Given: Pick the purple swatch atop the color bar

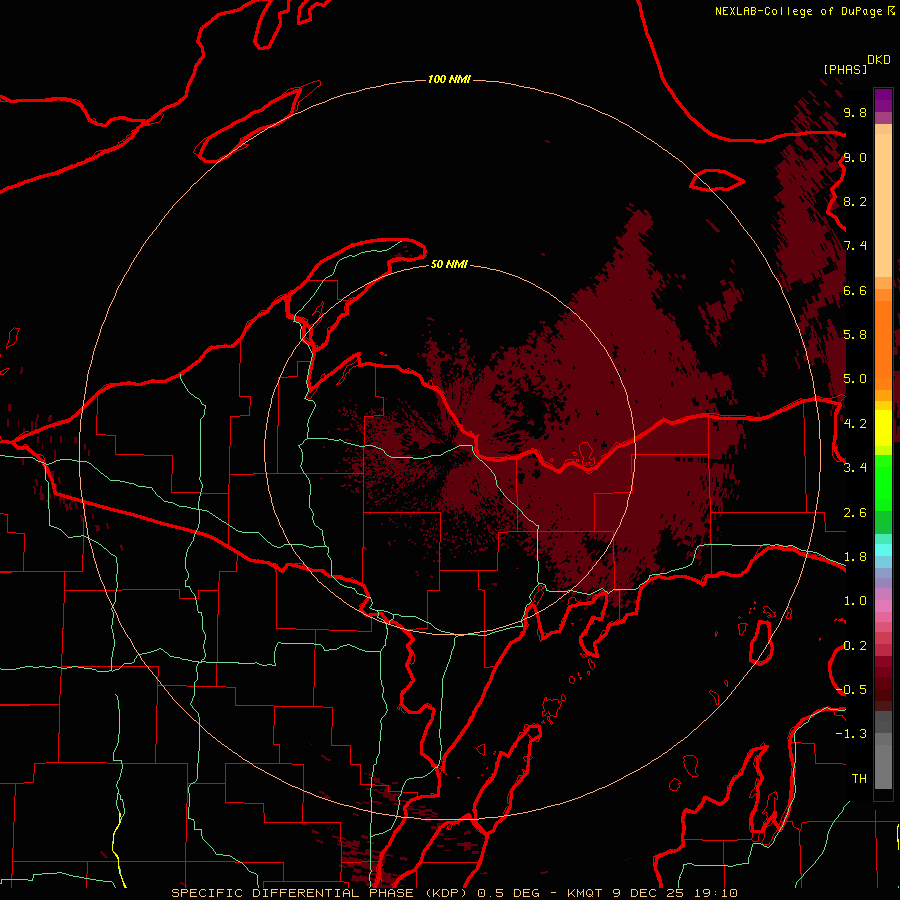Looking at the screenshot, I should click(883, 100).
